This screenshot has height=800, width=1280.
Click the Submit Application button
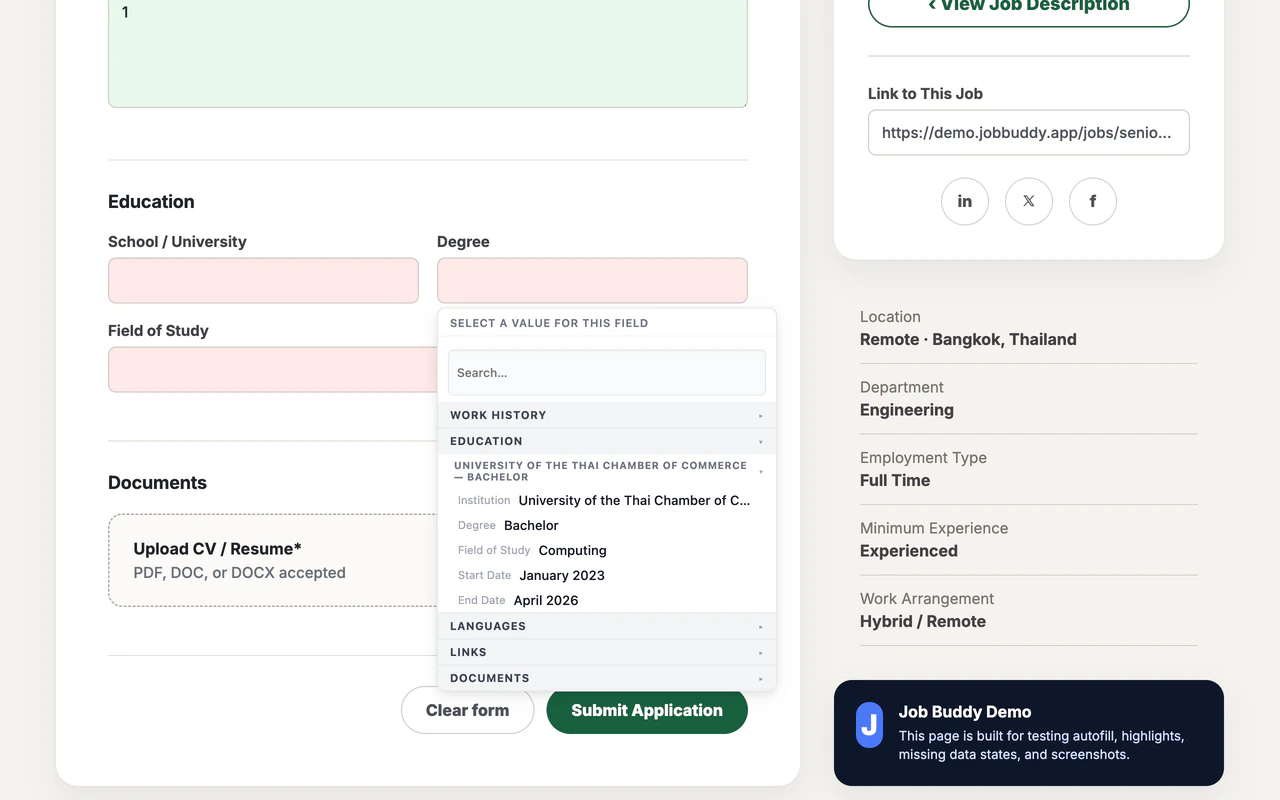coord(647,710)
